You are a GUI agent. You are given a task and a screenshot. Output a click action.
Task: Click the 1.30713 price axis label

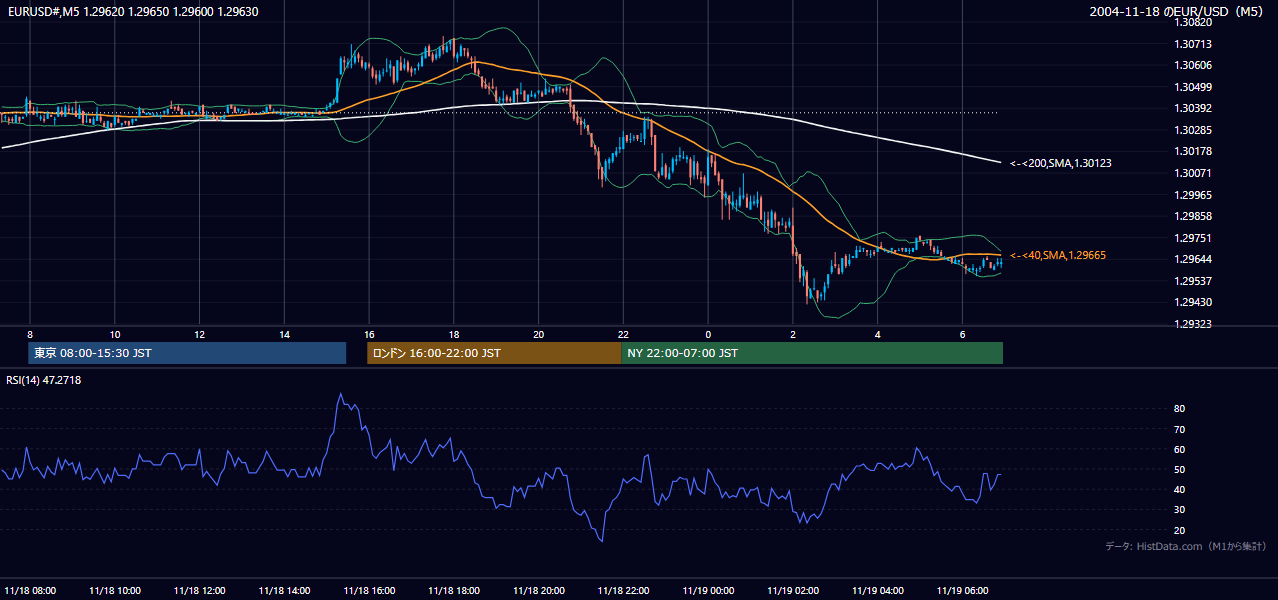tap(1195, 44)
